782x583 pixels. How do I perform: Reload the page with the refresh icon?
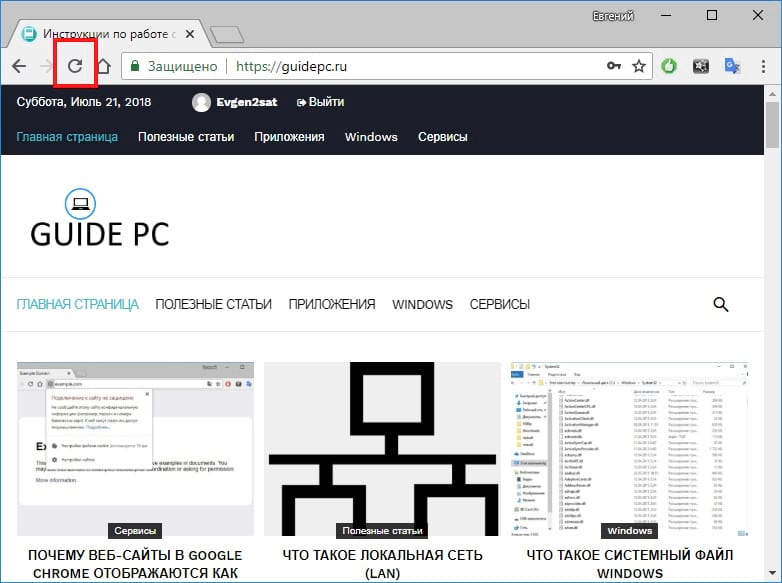[x=75, y=66]
